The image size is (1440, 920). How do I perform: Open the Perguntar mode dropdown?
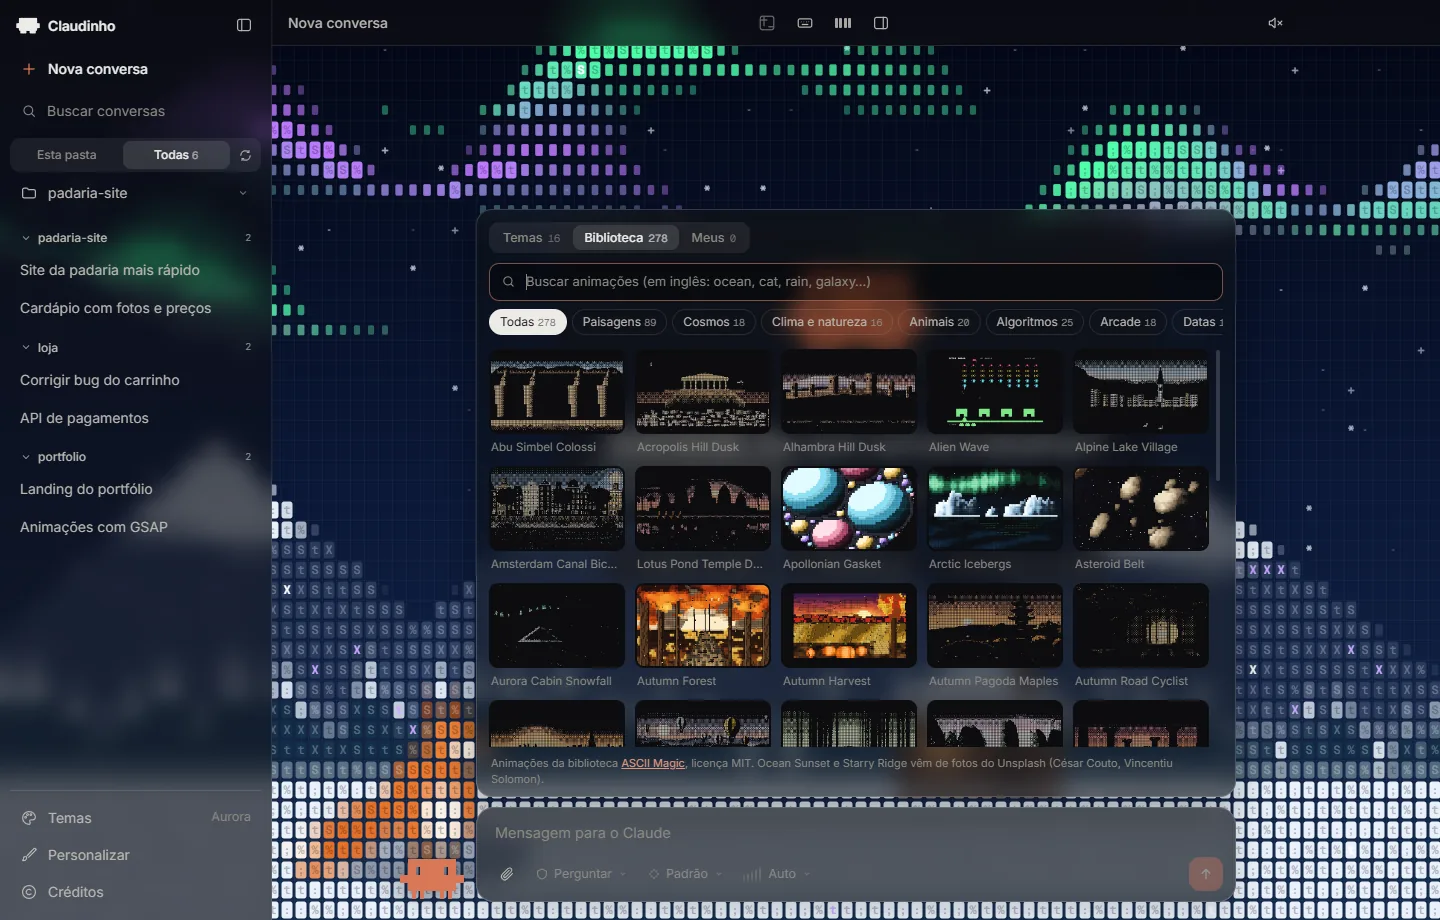[x=581, y=874]
